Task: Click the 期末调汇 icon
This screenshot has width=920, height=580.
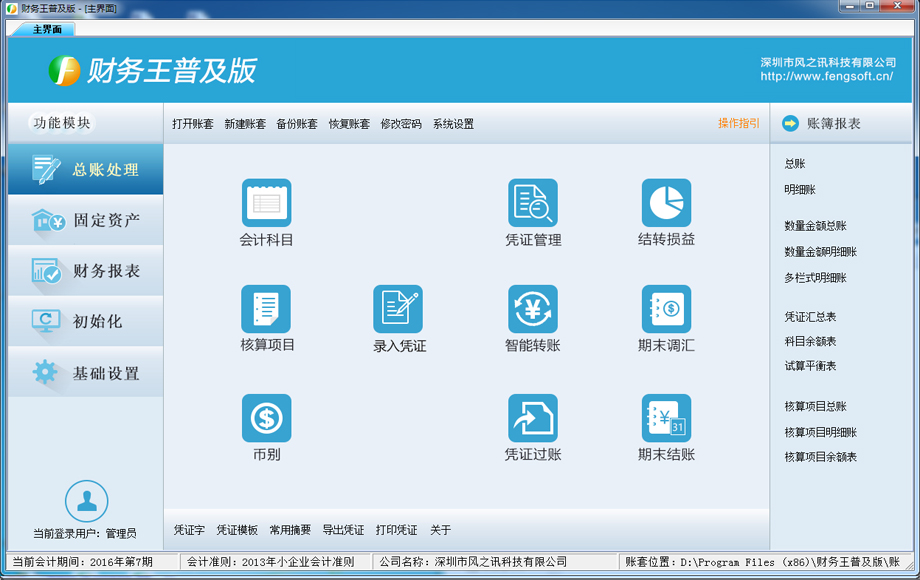Action: click(x=666, y=309)
